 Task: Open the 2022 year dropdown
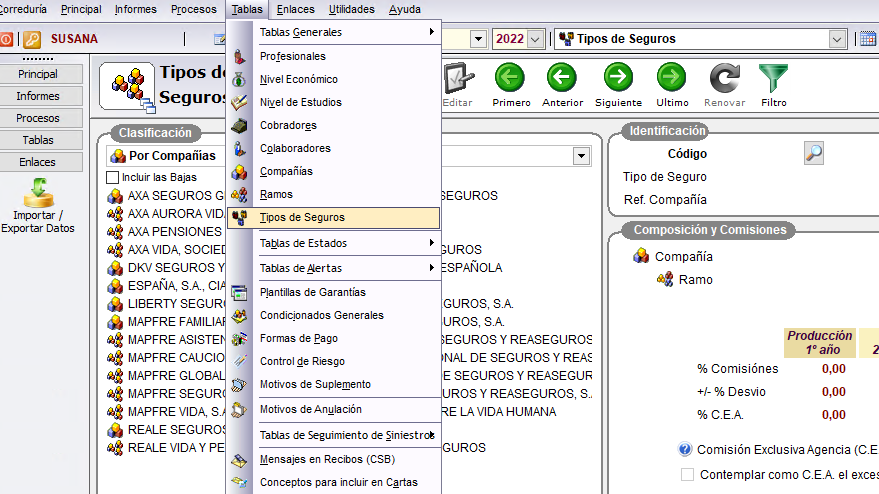pos(535,39)
